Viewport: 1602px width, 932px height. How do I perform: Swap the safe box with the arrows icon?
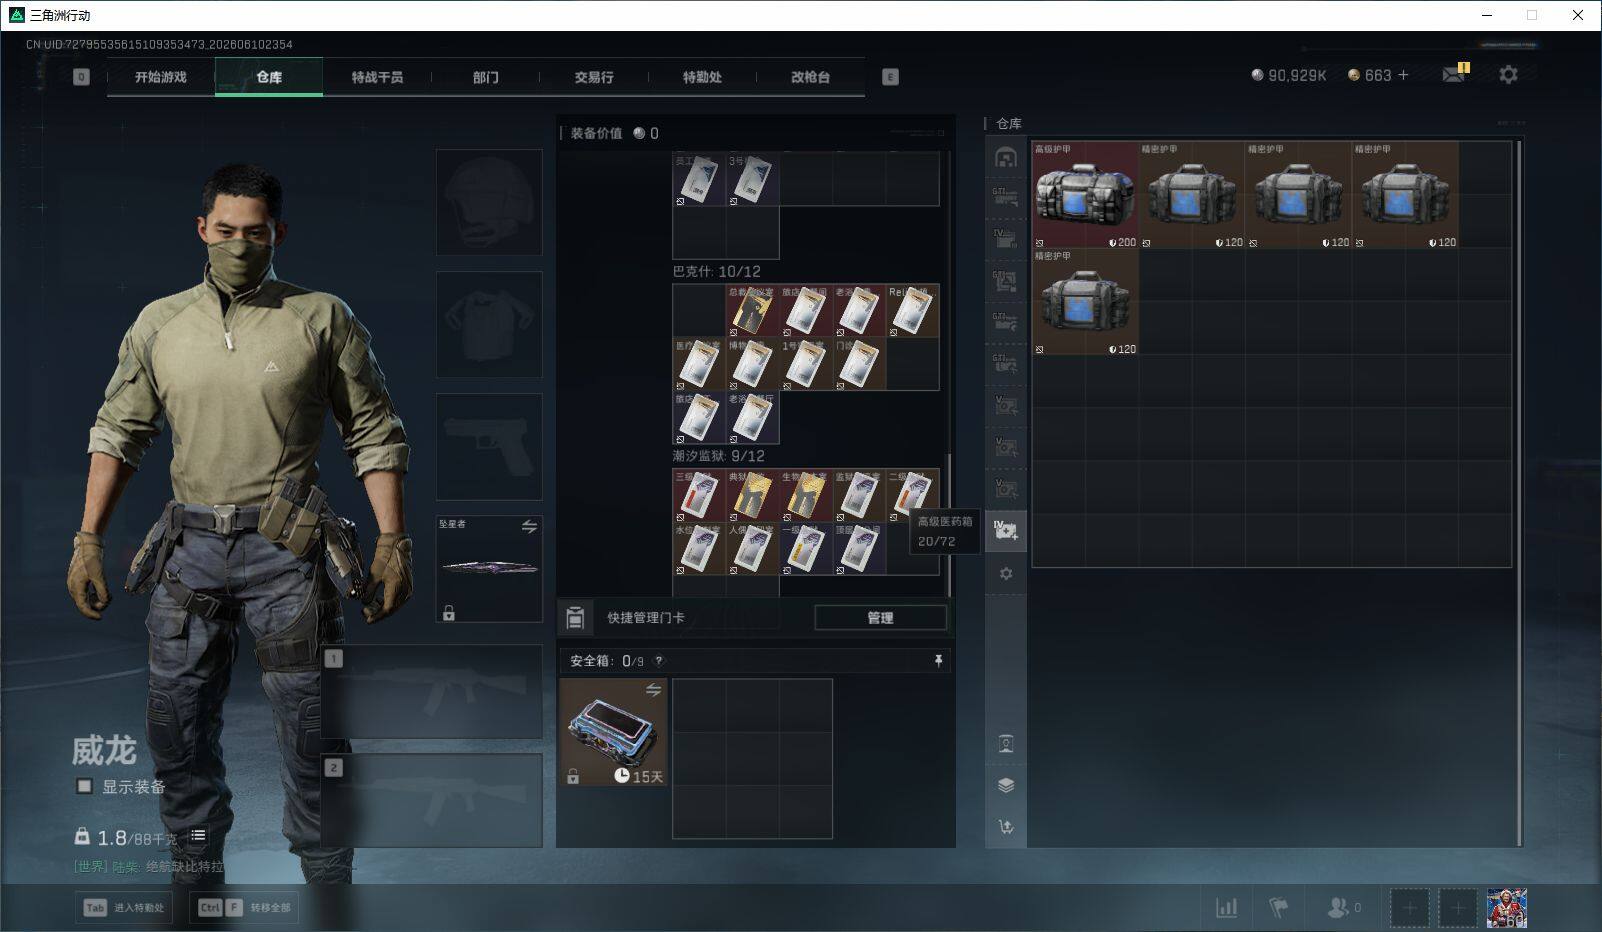[653, 690]
